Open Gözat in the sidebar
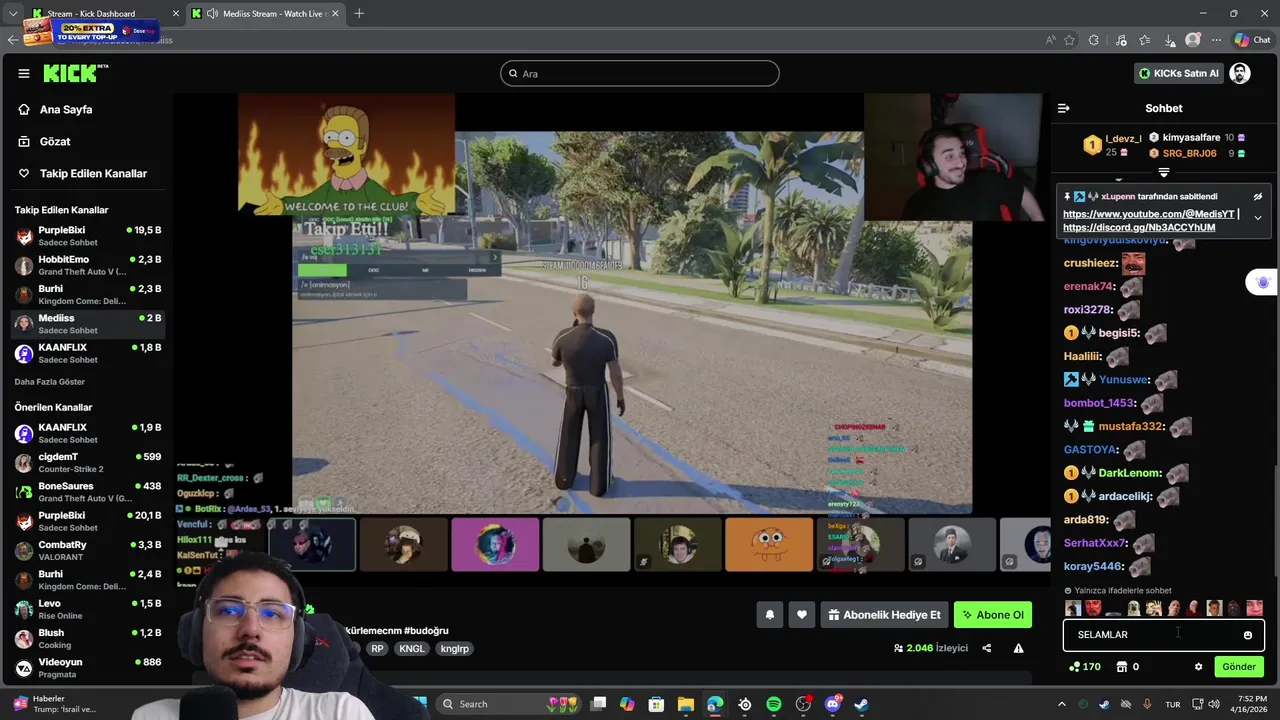1280x720 pixels. pyautogui.click(x=55, y=142)
